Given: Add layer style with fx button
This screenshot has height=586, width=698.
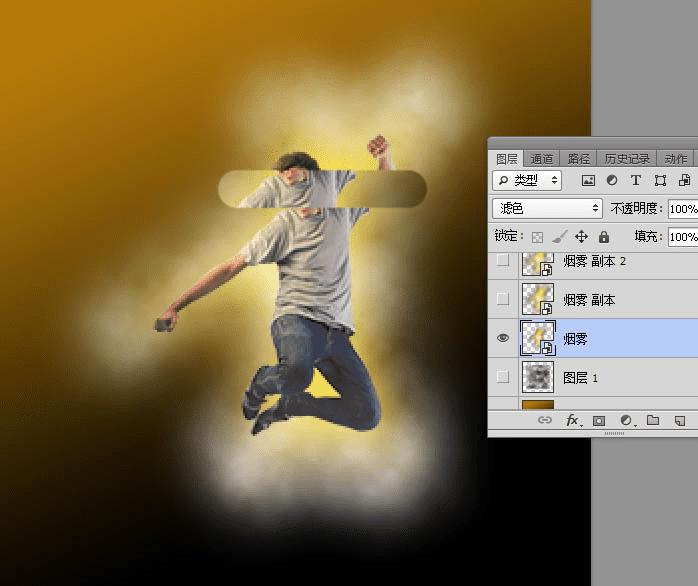Looking at the screenshot, I should [x=572, y=421].
